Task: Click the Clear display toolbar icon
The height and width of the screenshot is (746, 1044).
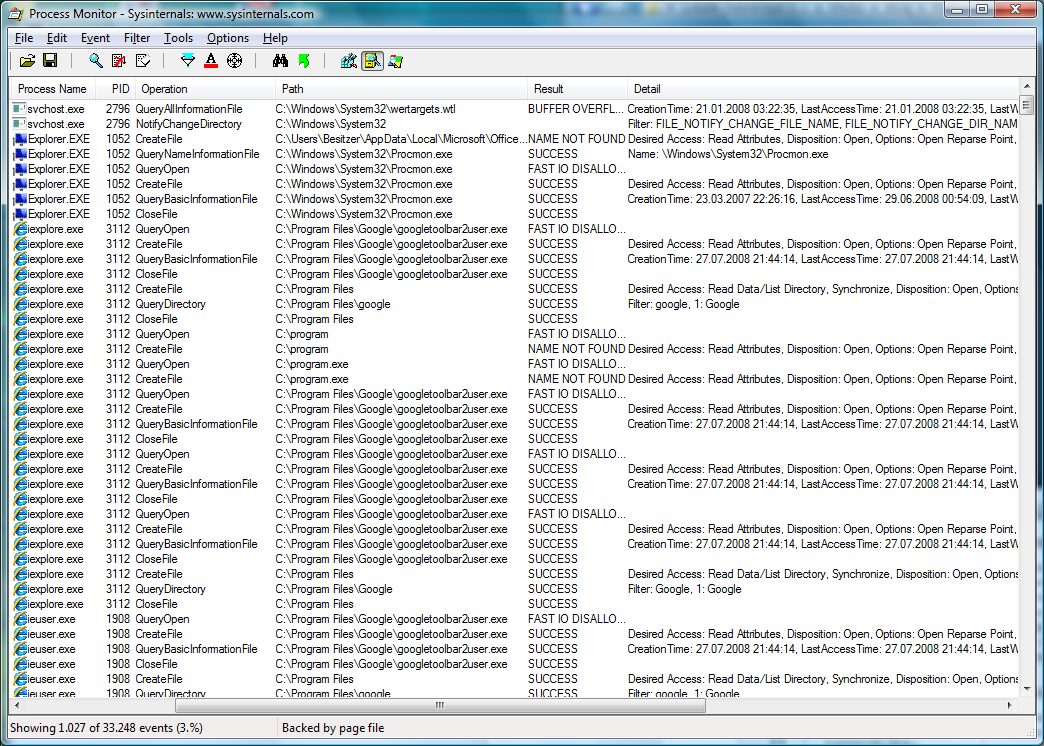Action: coord(142,61)
